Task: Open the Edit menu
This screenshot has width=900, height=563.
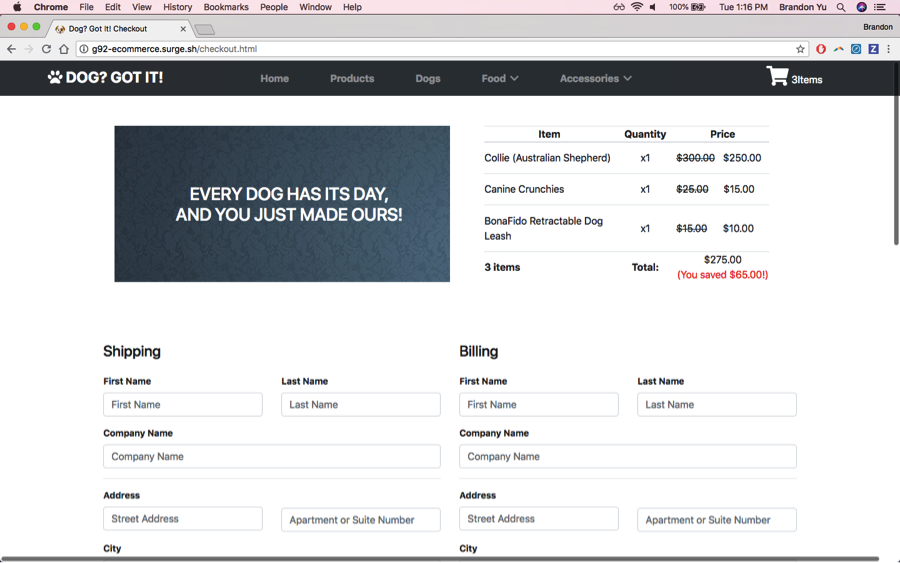Action: tap(112, 7)
